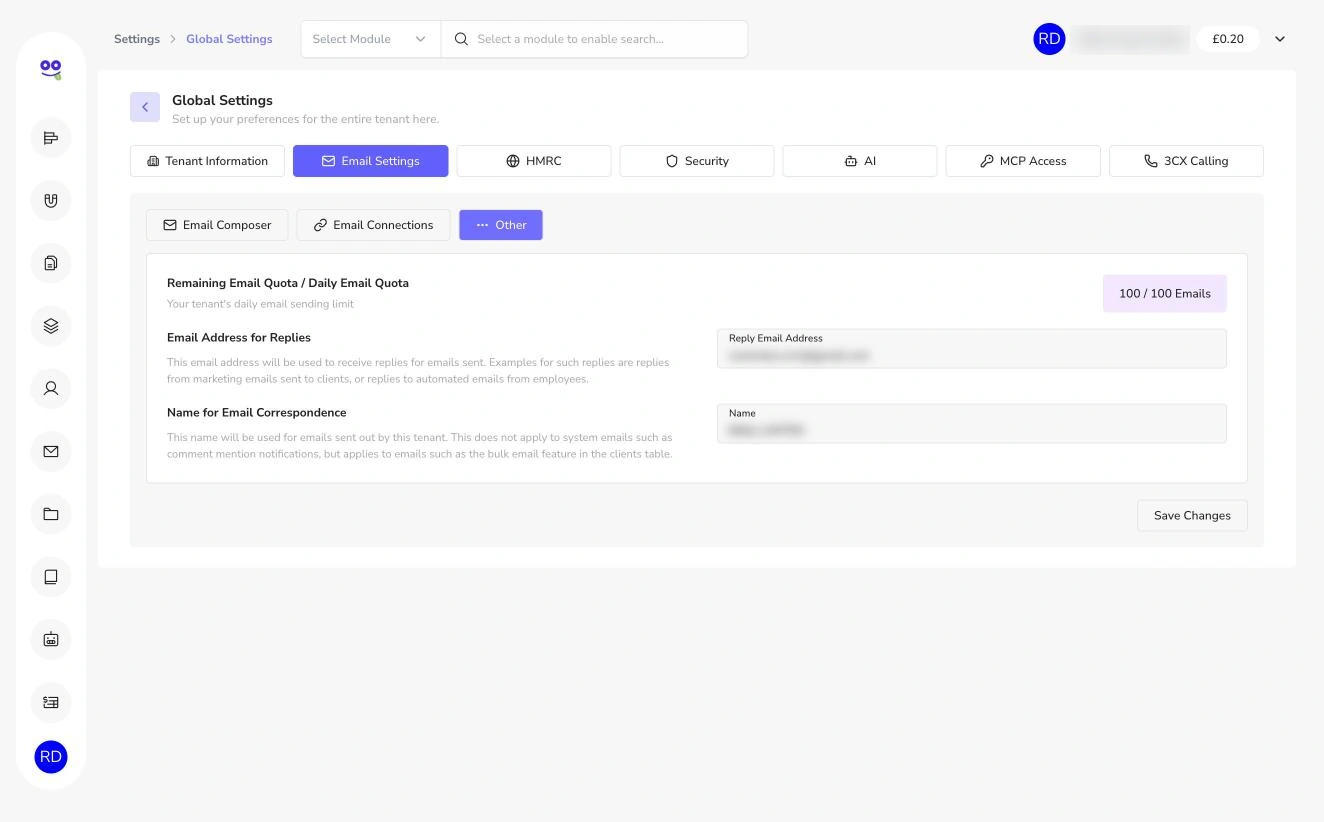Focus the Reply Email Address field
The width and height of the screenshot is (1324, 822).
[972, 348]
